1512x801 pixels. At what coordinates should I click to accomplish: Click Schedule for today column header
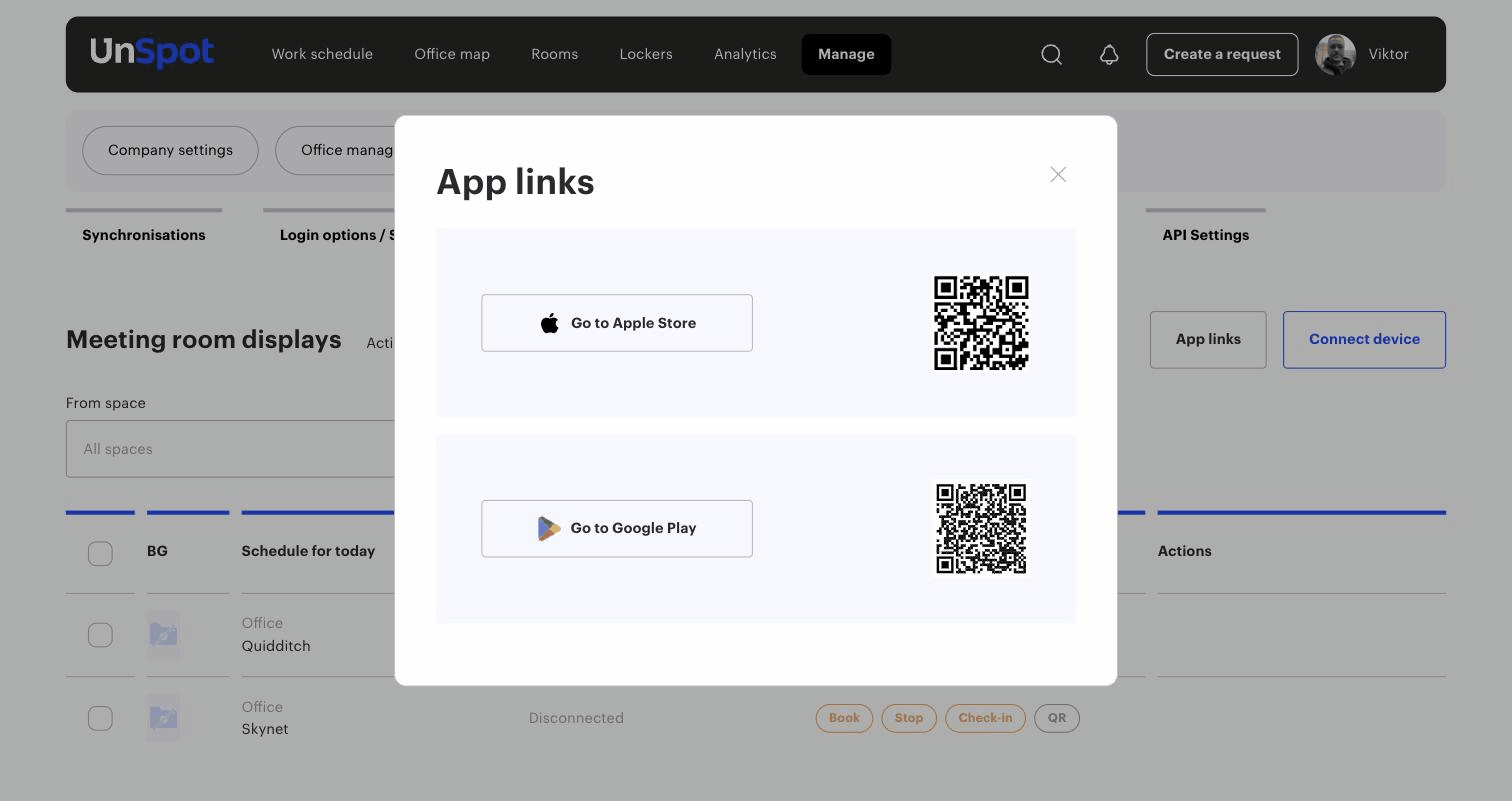308,551
